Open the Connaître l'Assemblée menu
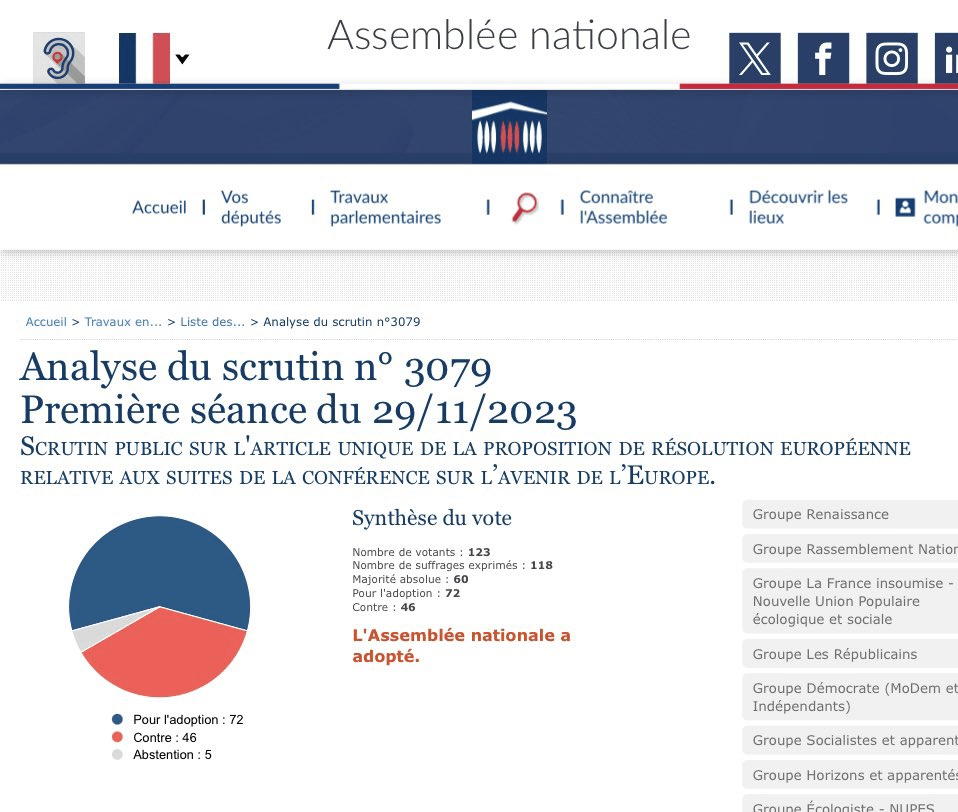The height and width of the screenshot is (812, 958). click(623, 207)
